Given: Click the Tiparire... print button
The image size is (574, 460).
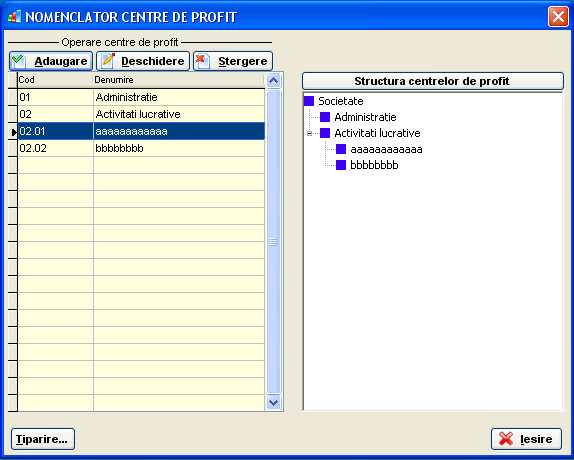Looking at the screenshot, I should [x=43, y=439].
